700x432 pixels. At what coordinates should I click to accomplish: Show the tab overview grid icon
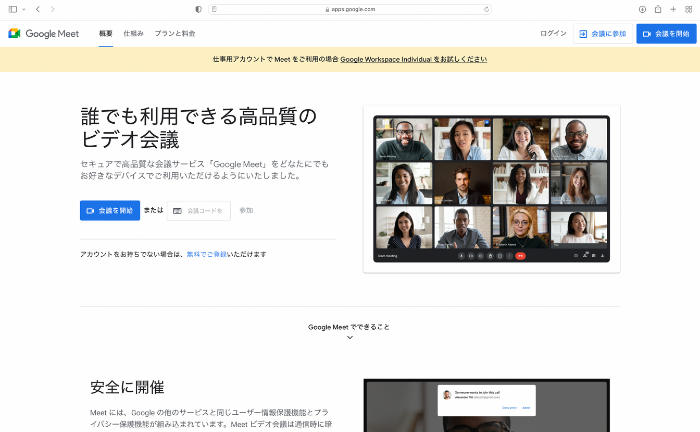click(688, 9)
